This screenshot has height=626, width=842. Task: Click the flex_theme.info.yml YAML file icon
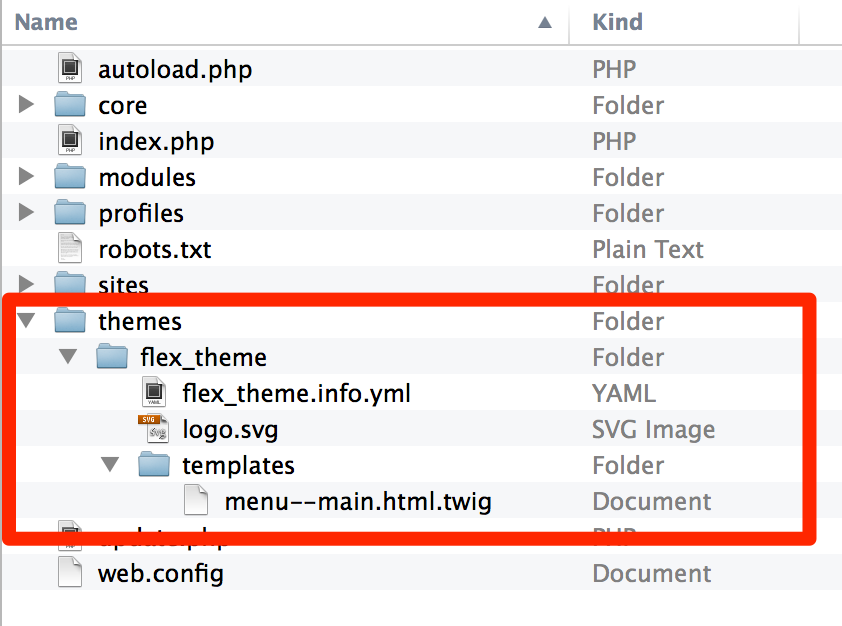pos(154,392)
